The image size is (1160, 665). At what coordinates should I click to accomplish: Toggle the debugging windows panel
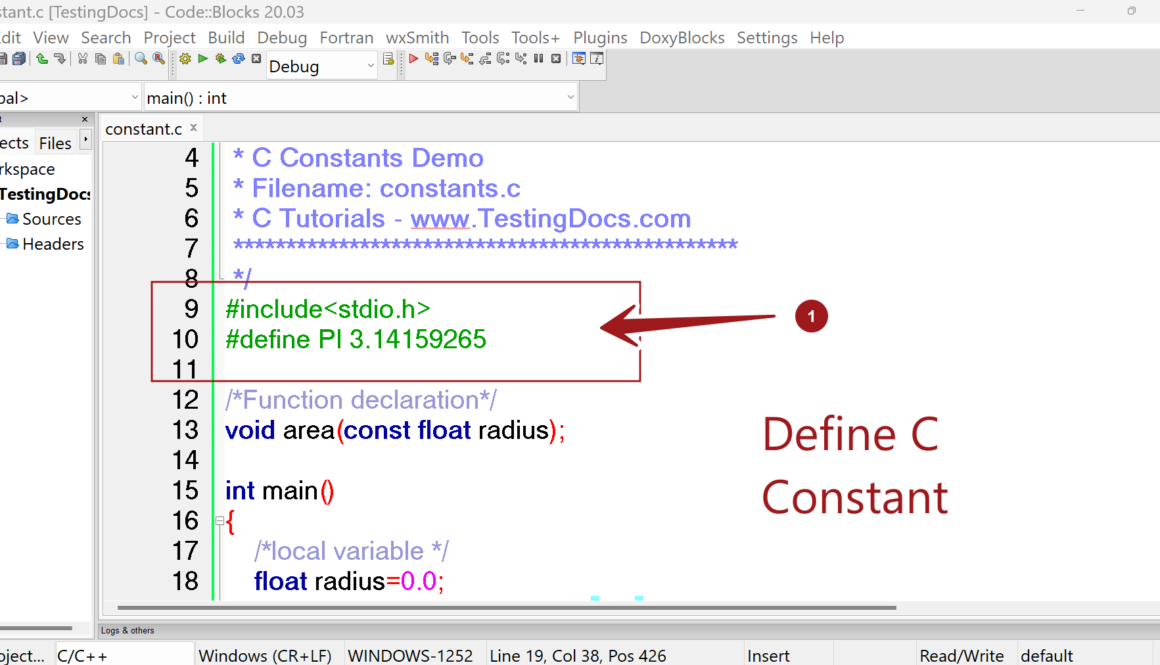point(581,58)
